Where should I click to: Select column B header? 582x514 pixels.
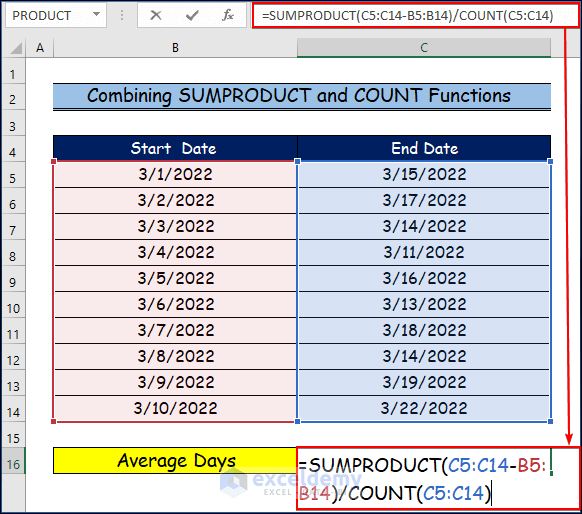coord(175,48)
